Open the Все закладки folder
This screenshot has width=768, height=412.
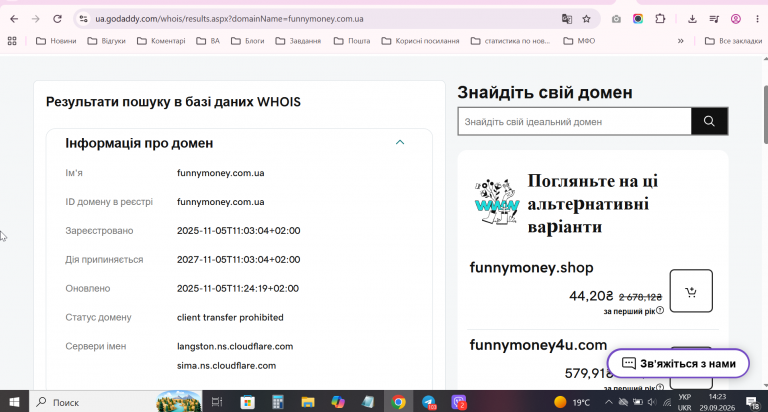coord(733,41)
